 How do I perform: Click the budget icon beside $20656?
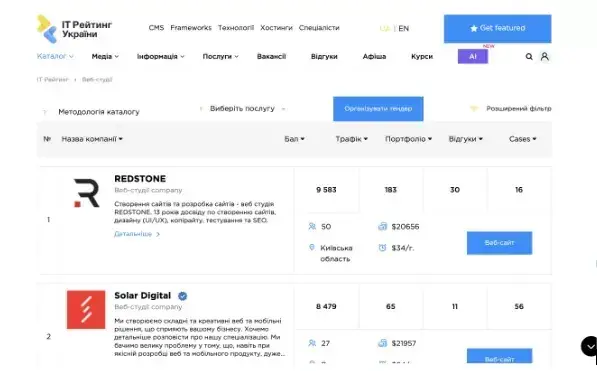tap(382, 227)
